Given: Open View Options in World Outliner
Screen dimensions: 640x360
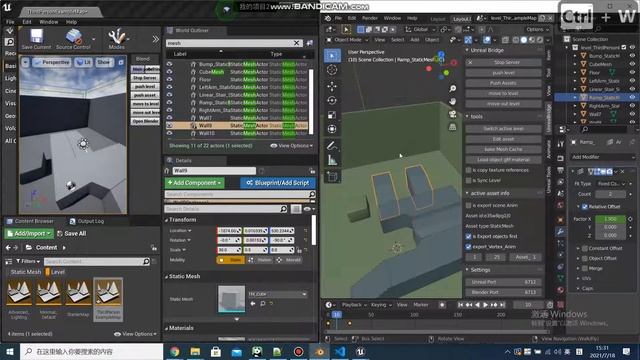Looking at the screenshot, I should click(x=291, y=146).
